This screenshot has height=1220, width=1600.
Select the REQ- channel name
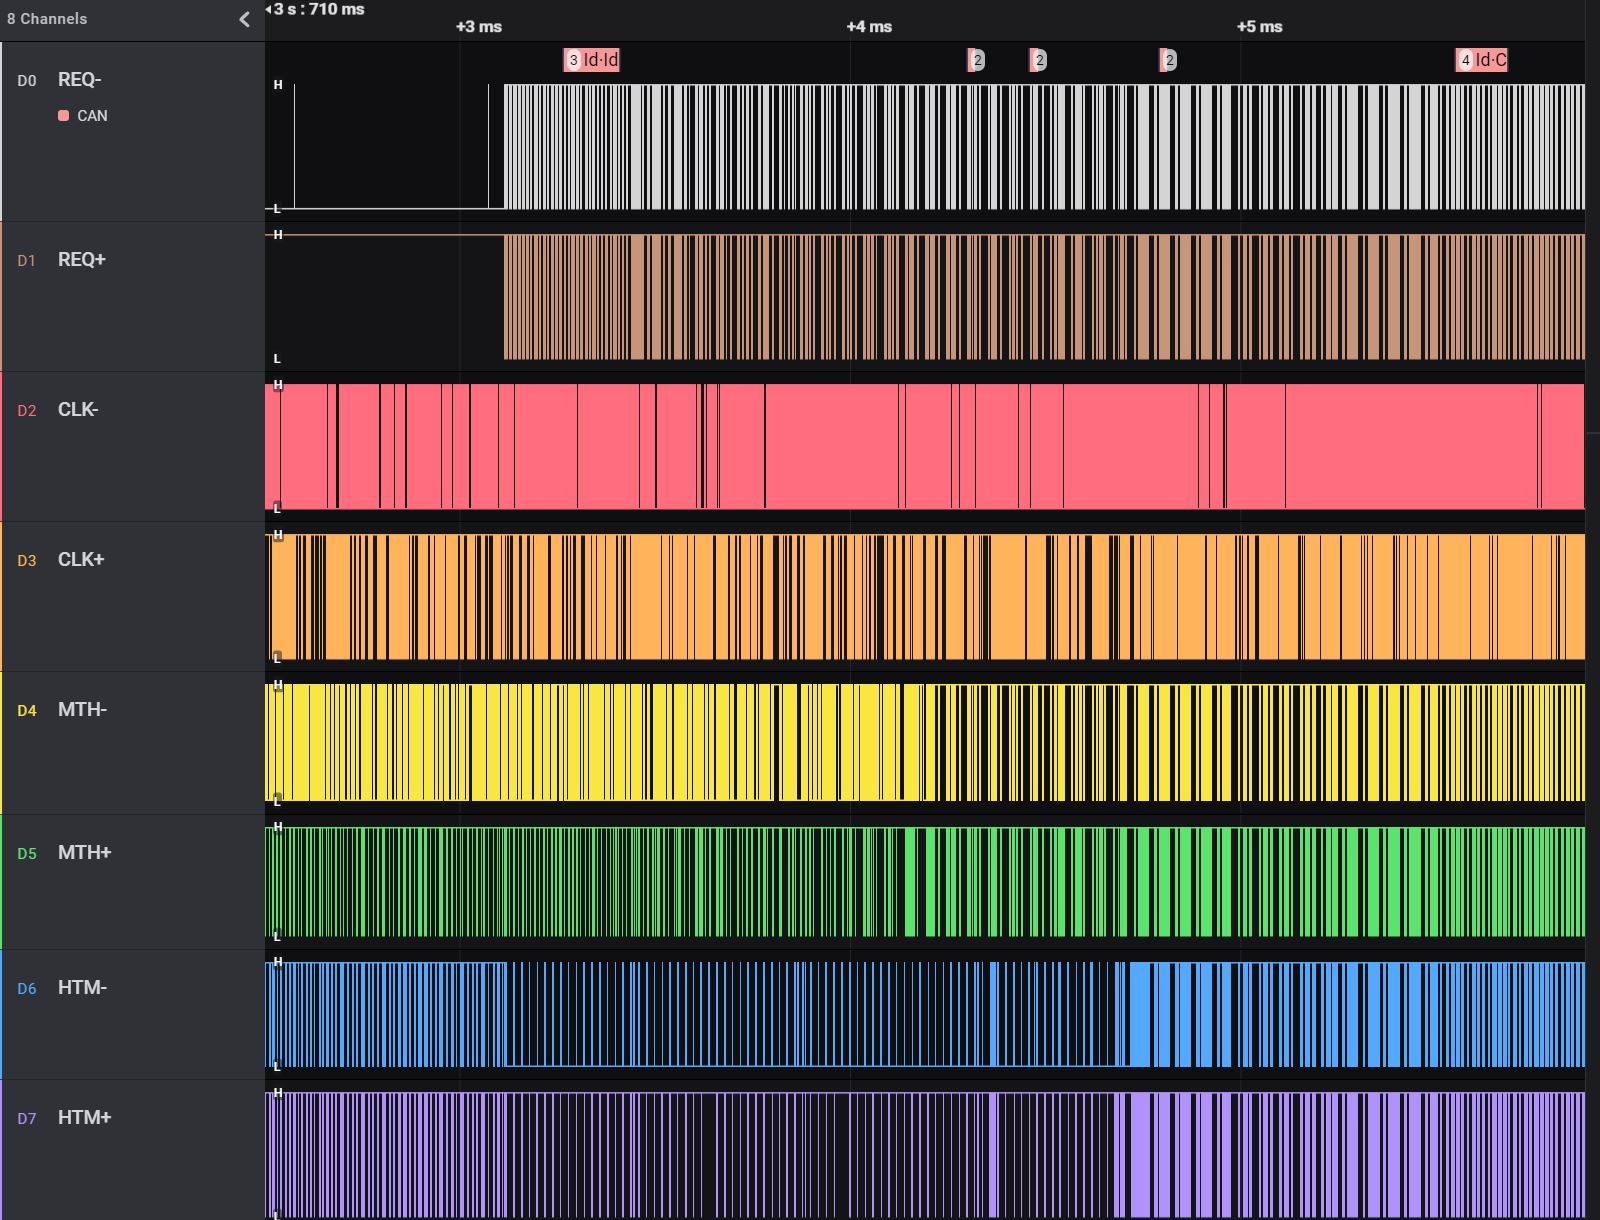click(79, 80)
